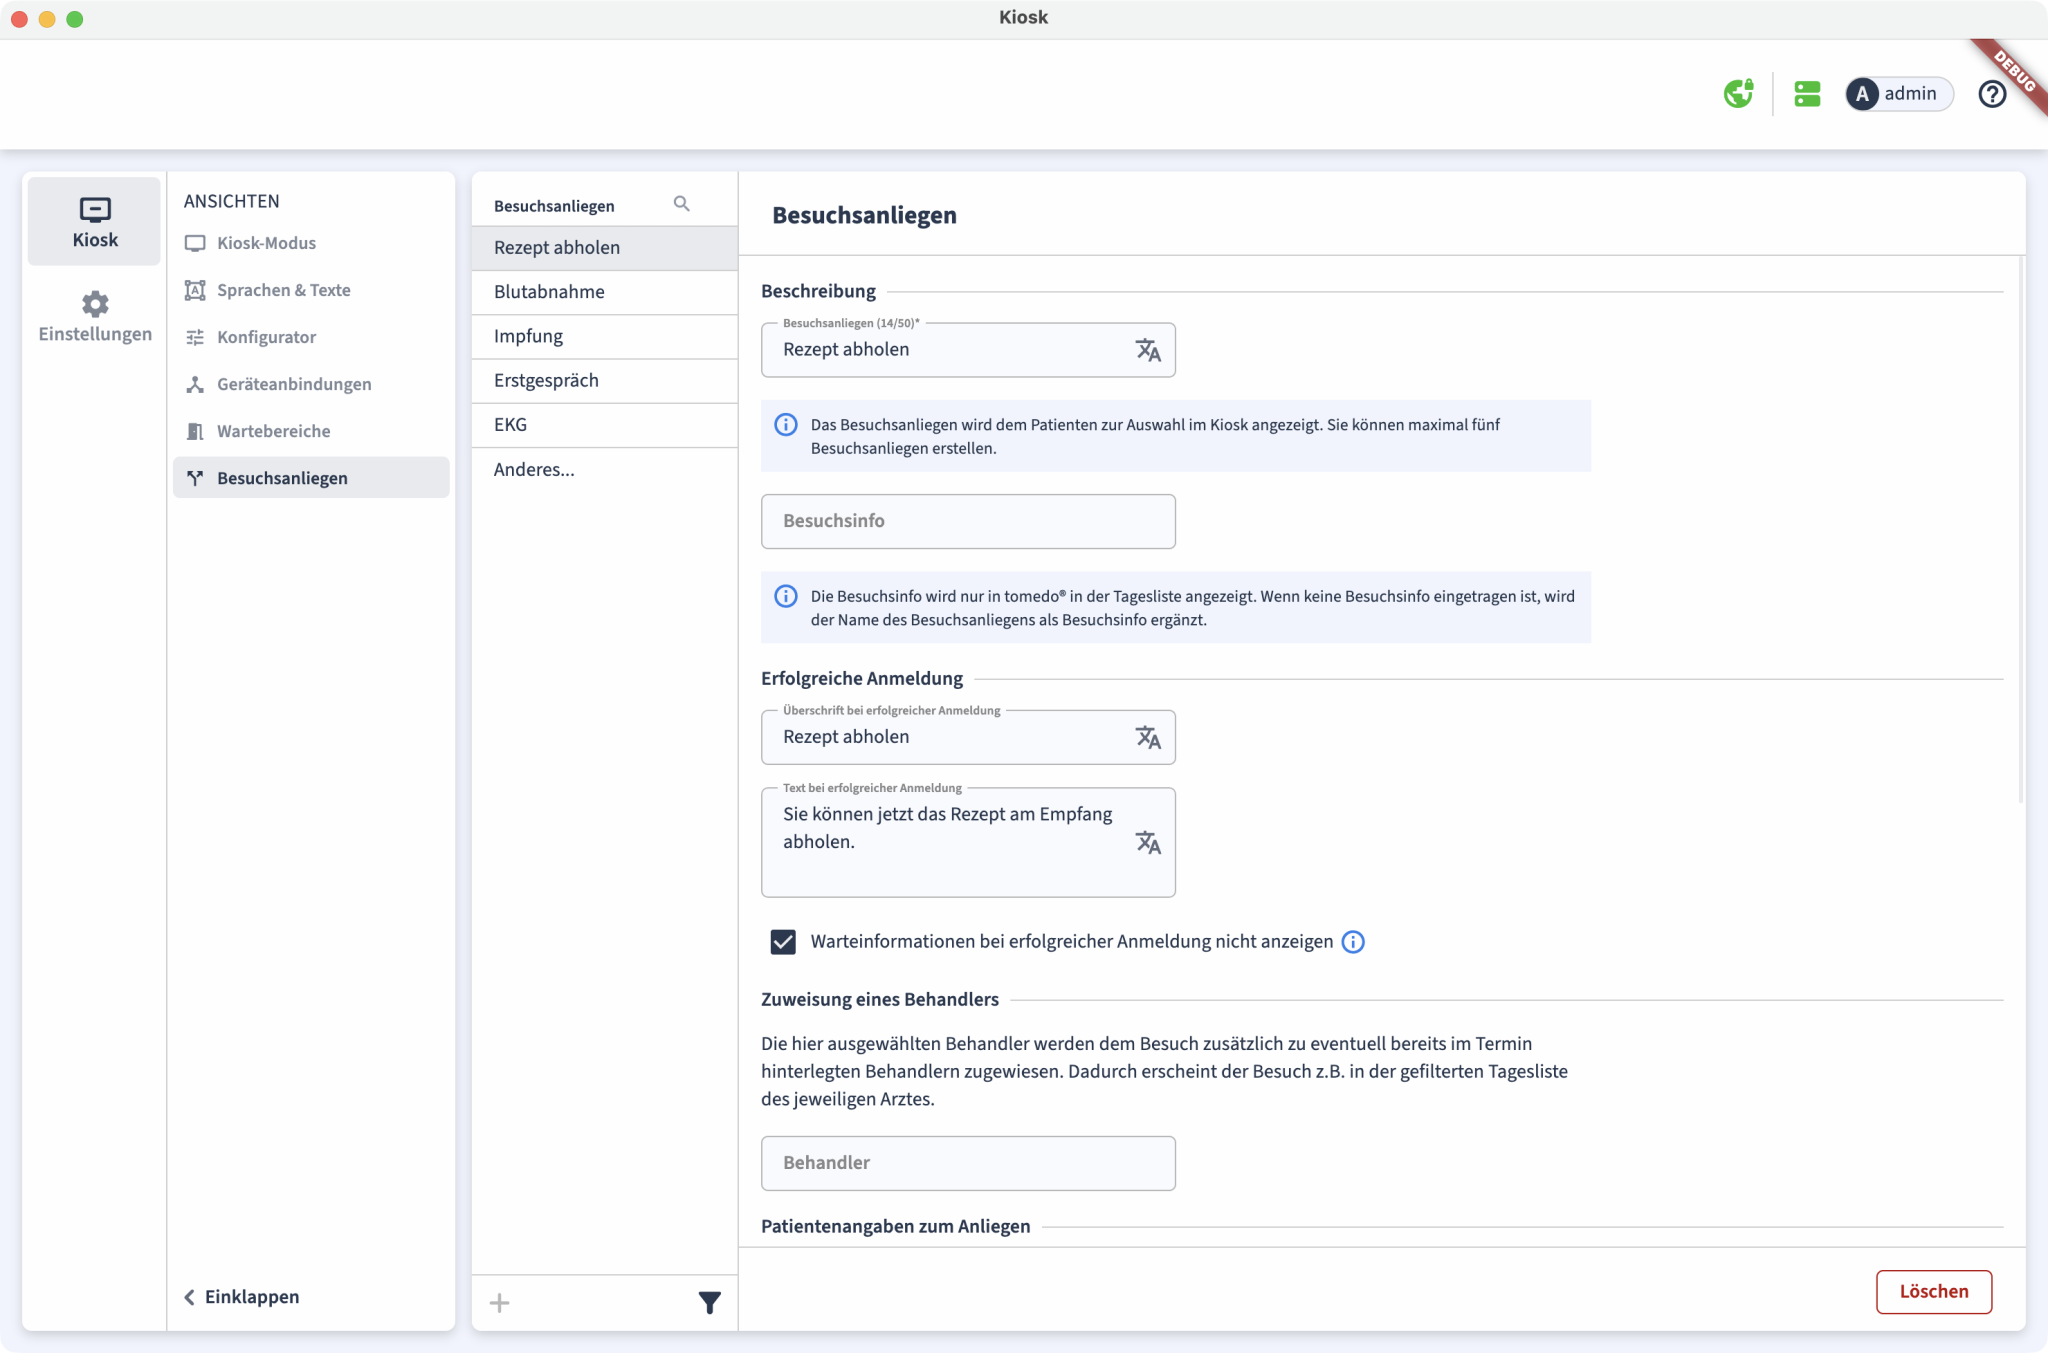Open Sprachen & Texte view
2048x1353 pixels.
283,290
